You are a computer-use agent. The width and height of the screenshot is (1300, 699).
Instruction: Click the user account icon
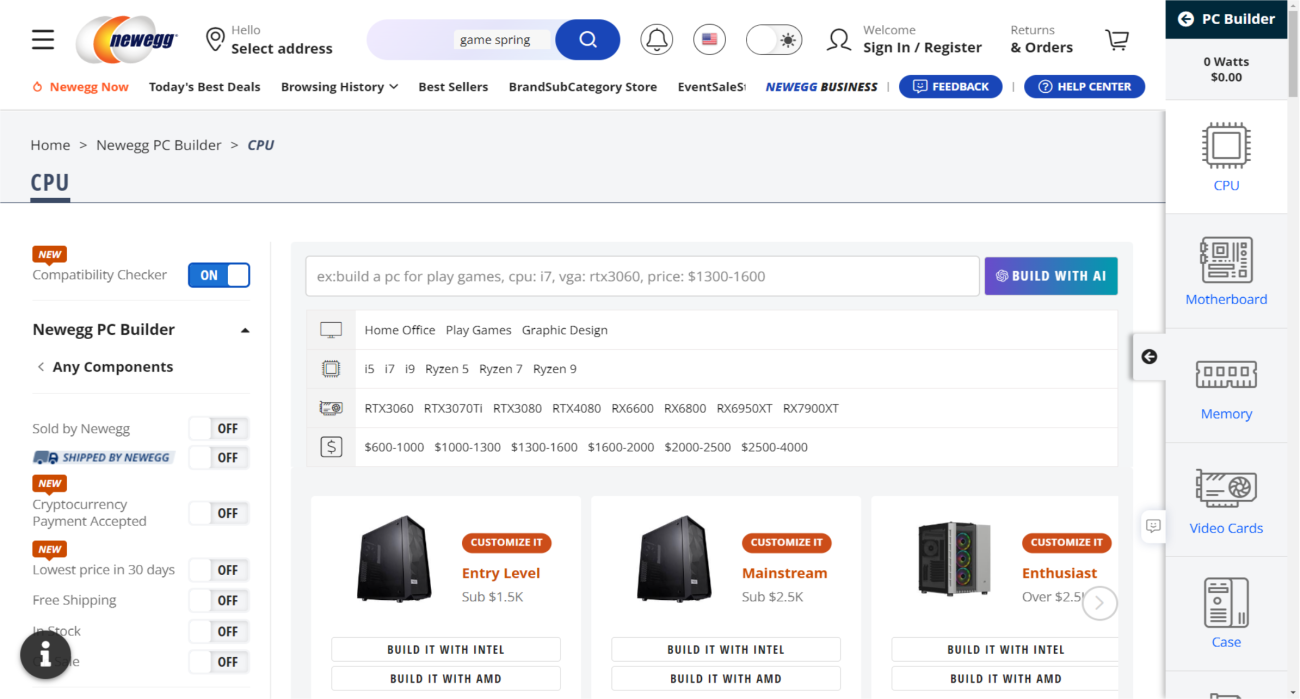tap(839, 40)
